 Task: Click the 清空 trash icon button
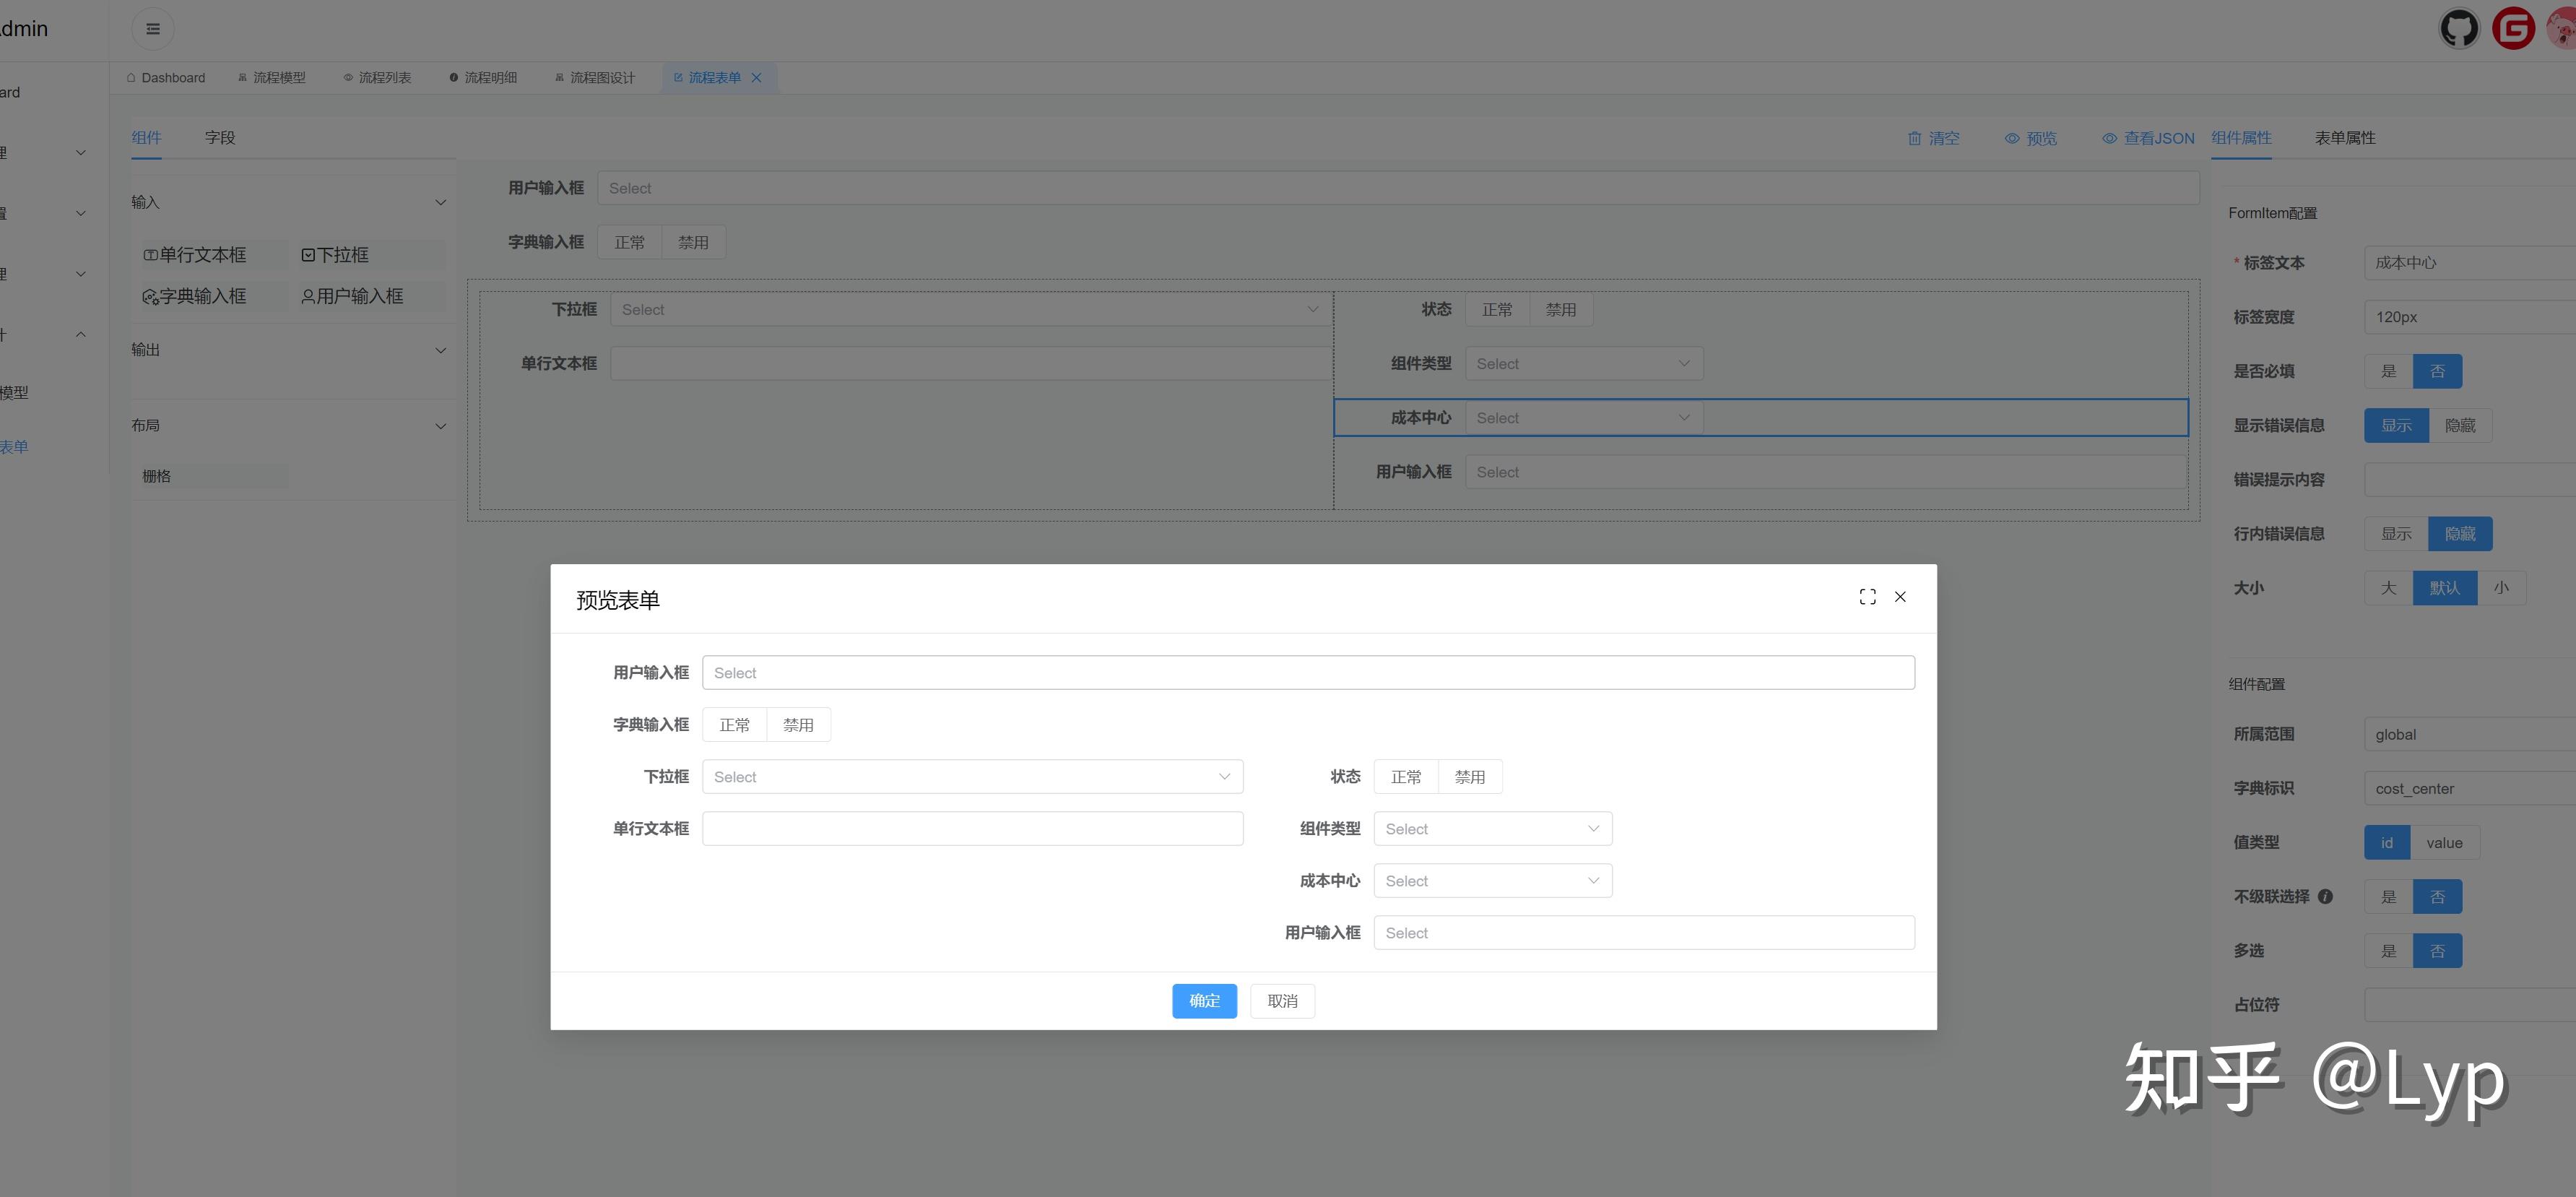[1933, 138]
